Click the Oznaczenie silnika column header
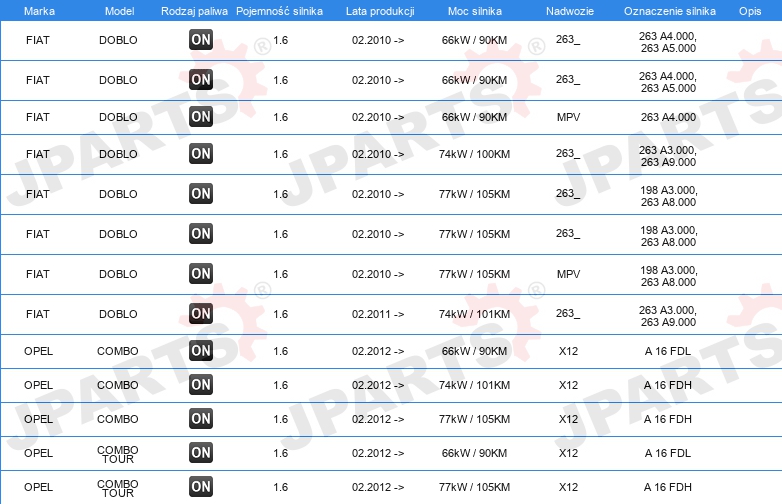 click(x=669, y=11)
